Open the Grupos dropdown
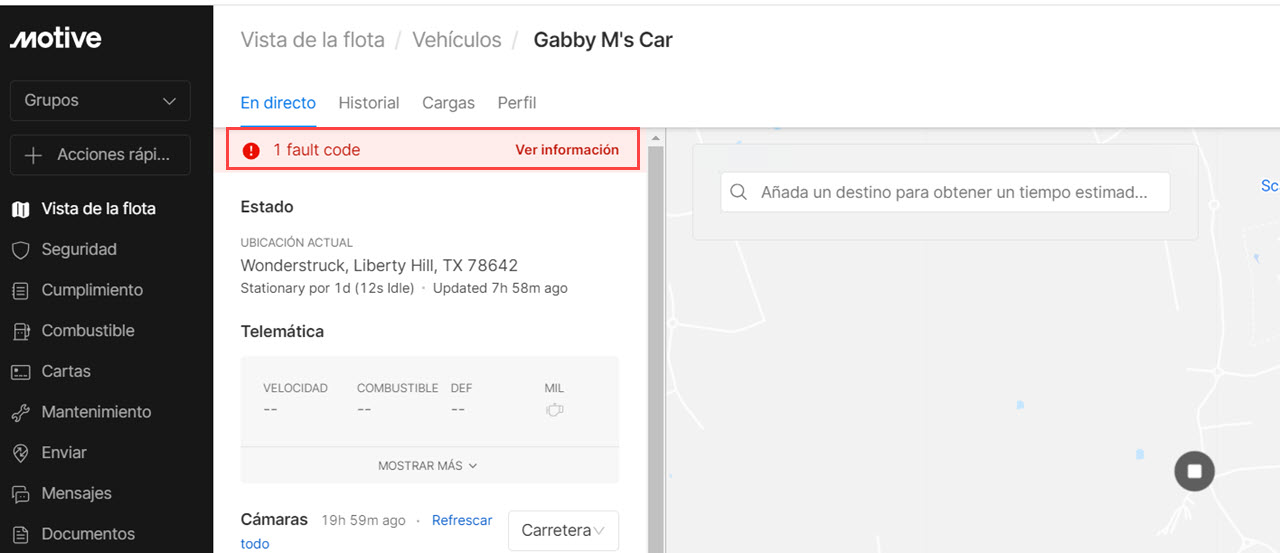 point(100,101)
